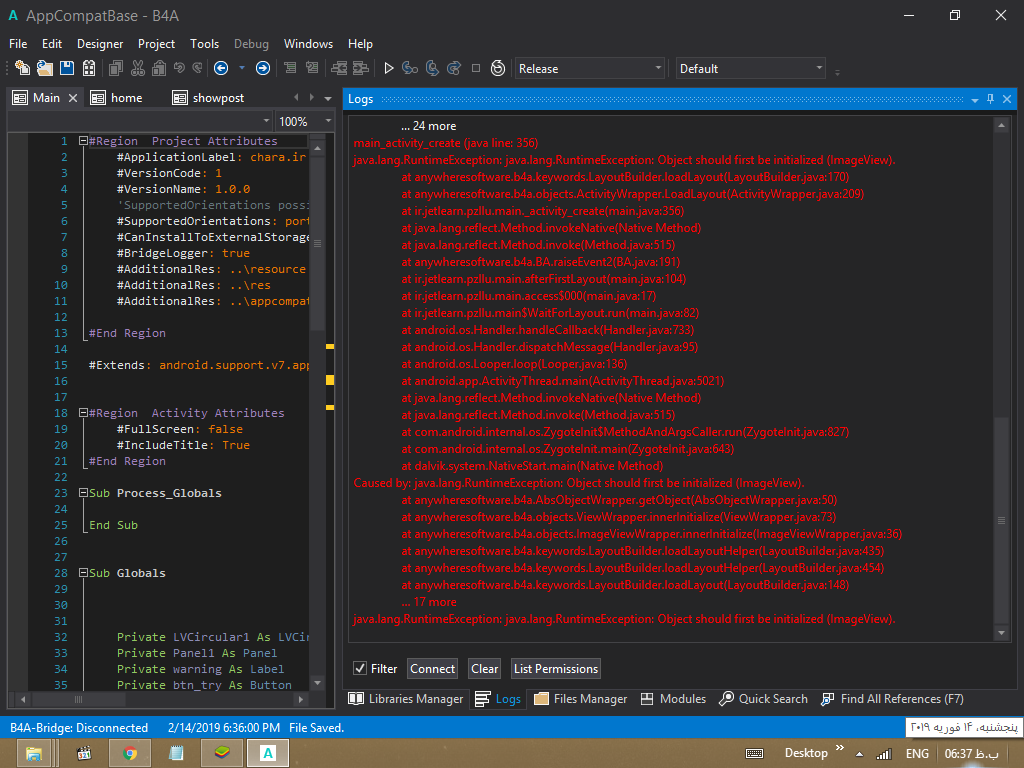Screen dimensions: 1024x768
Task: Collapse the Project Attributes region
Action: (x=82, y=141)
